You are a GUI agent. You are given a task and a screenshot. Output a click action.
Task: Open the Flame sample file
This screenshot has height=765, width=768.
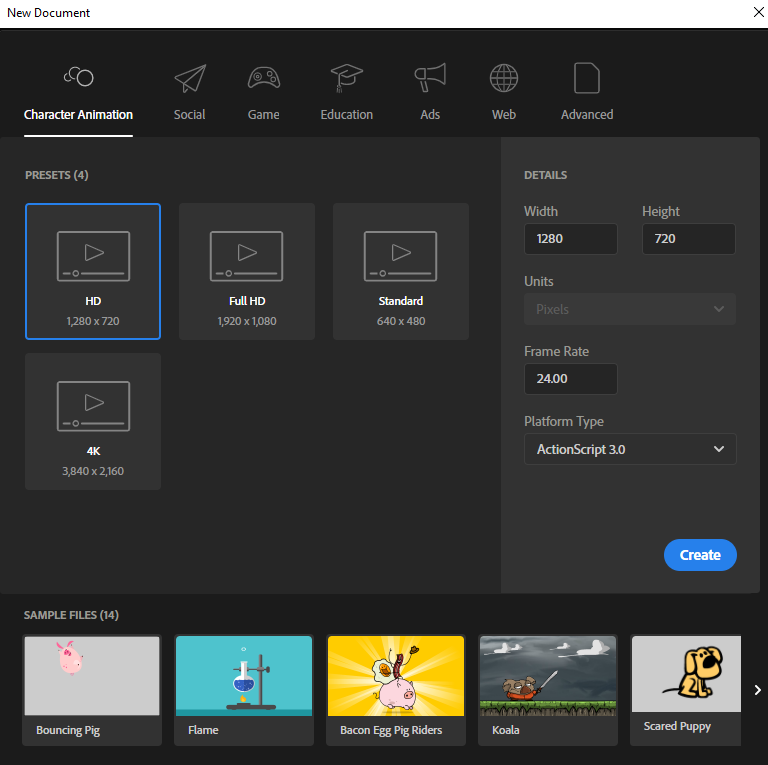(x=244, y=691)
